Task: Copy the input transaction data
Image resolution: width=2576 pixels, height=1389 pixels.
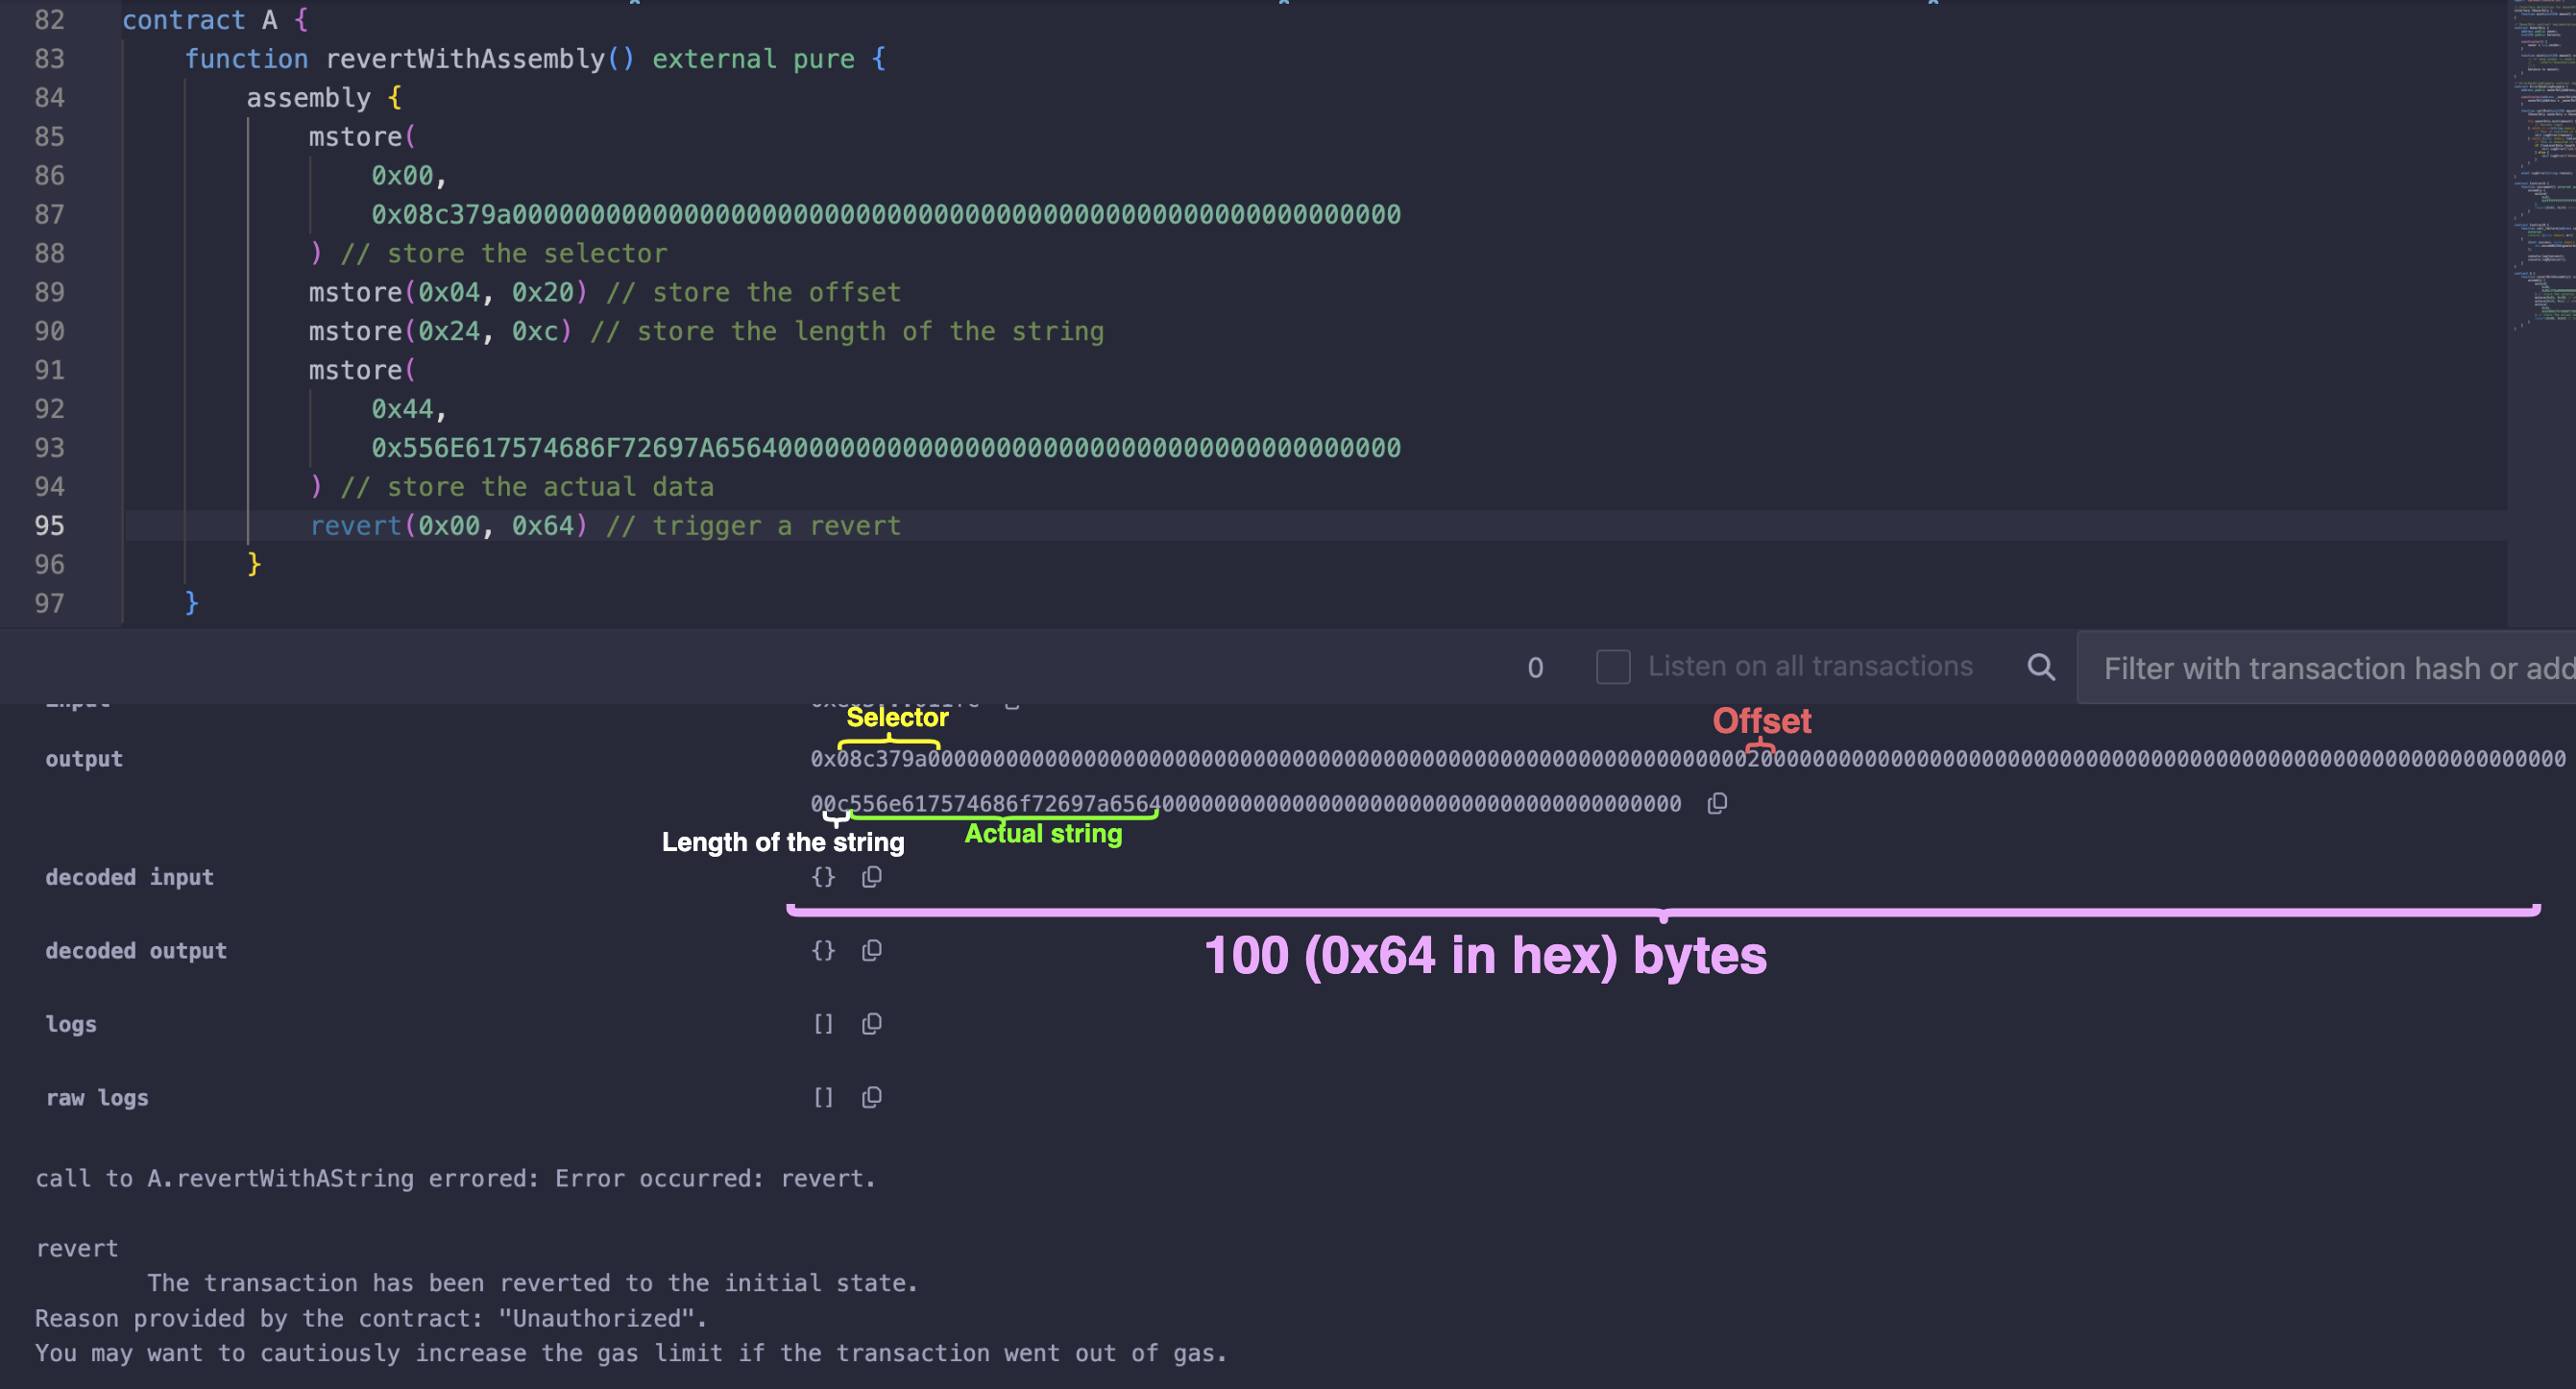Action: pyautogui.click(x=1011, y=703)
